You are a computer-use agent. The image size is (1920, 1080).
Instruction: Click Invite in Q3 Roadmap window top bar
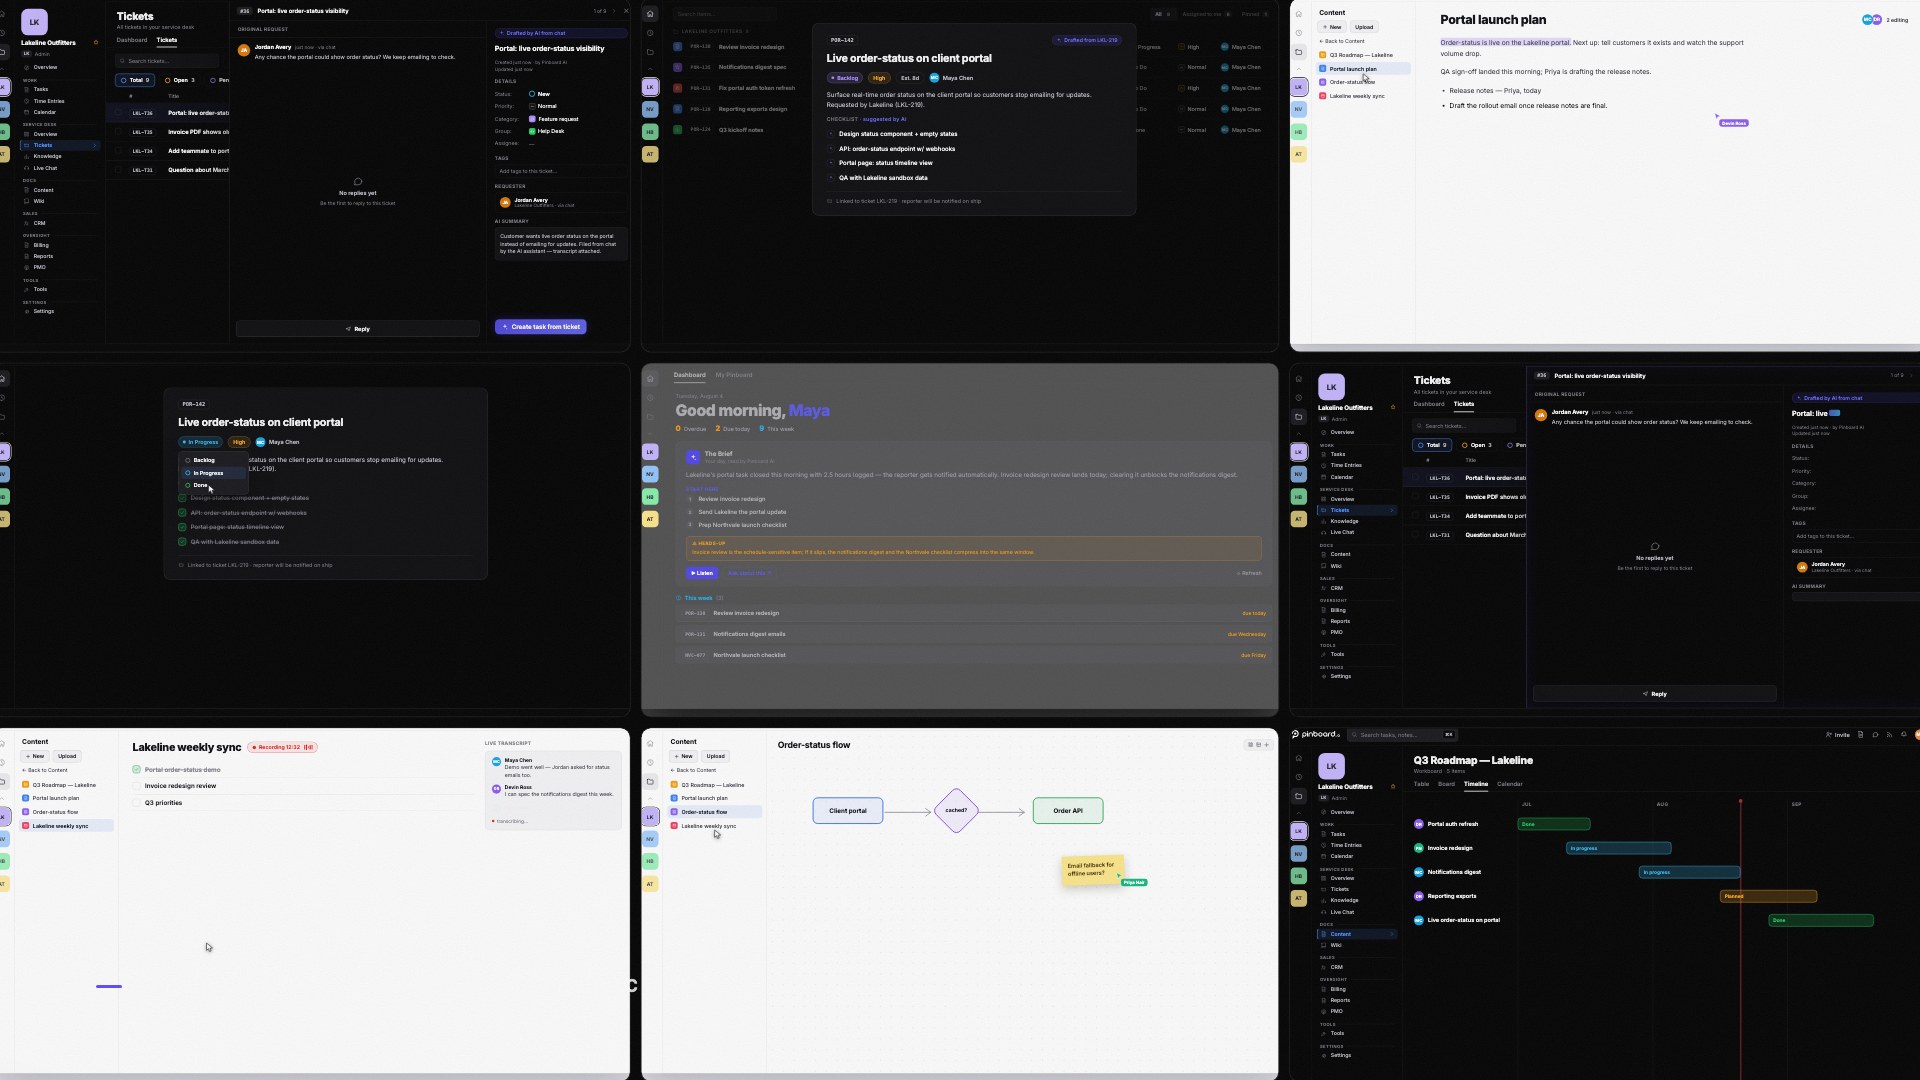(1838, 735)
